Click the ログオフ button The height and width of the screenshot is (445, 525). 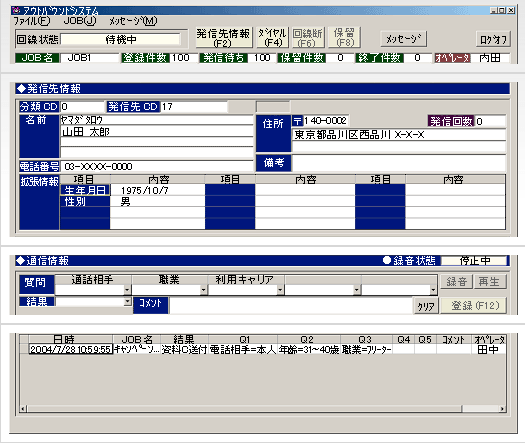point(493,40)
